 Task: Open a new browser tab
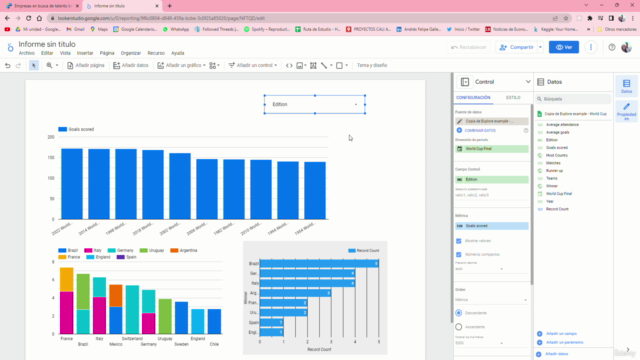[x=169, y=6]
